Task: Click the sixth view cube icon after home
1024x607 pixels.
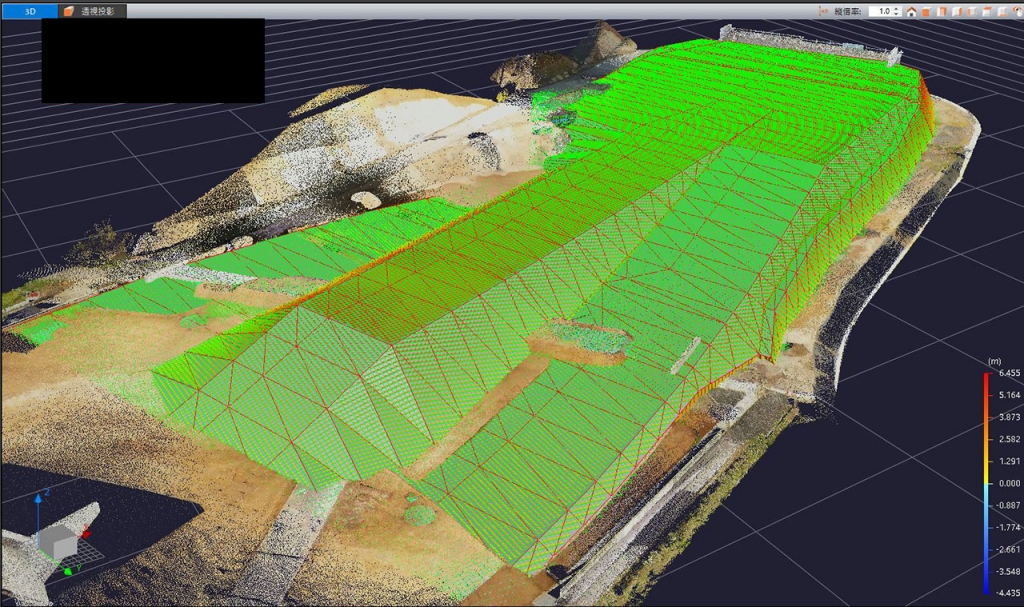Action: [987, 12]
